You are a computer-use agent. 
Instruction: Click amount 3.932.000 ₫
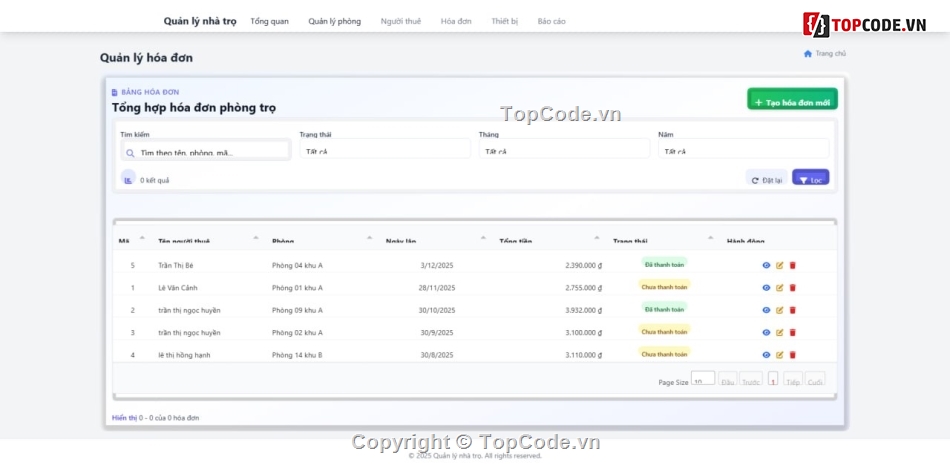coord(583,310)
